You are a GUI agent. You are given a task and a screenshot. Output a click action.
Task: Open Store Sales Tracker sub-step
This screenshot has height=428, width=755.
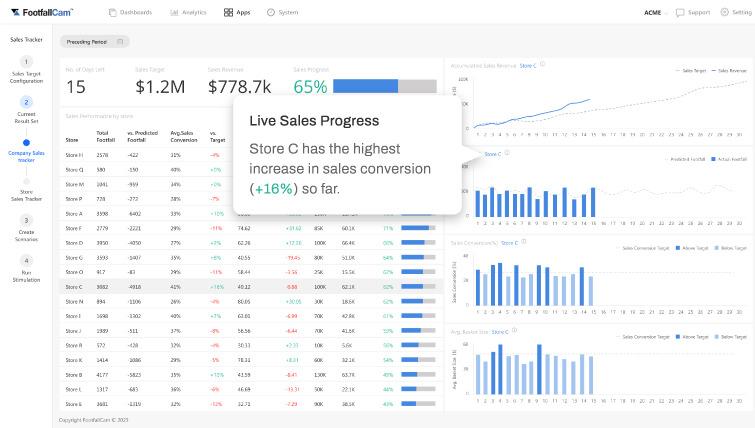coord(26,191)
